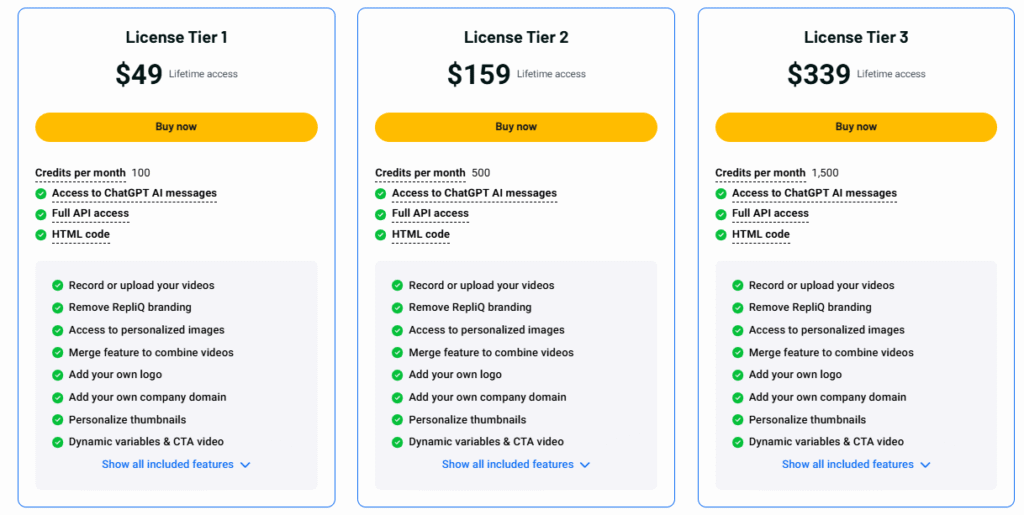Click Tier 3 Record or upload videos check icon
The image size is (1024, 515).
738,286
